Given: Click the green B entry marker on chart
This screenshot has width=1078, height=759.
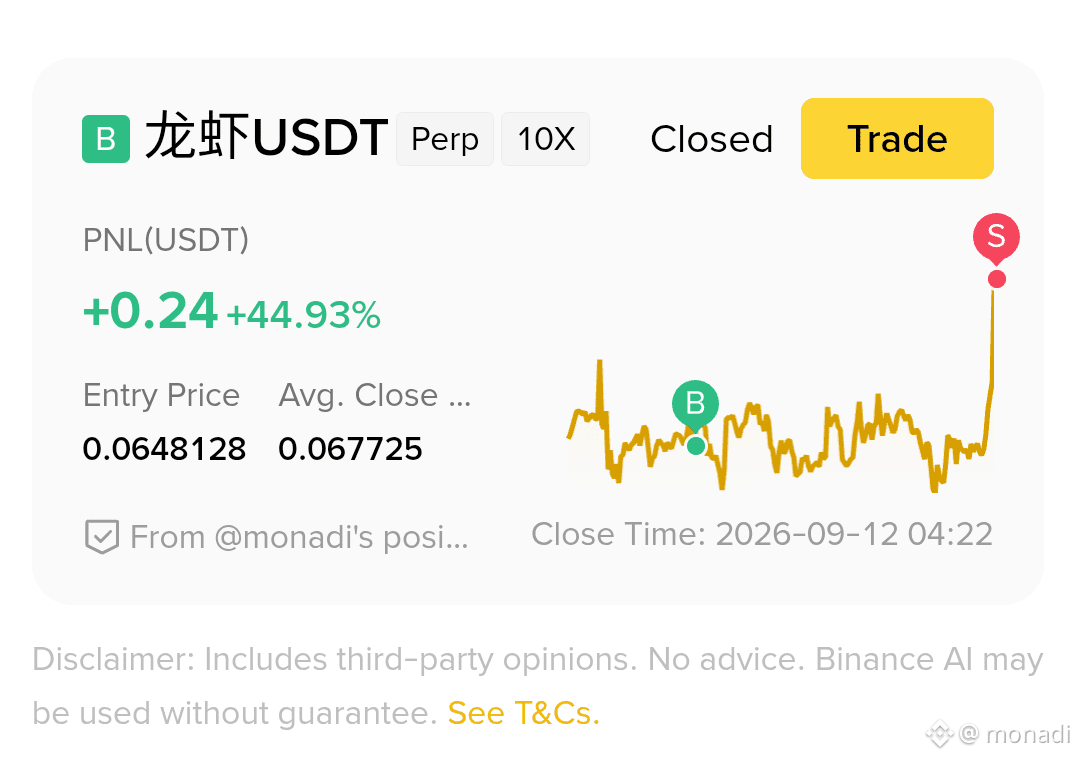Looking at the screenshot, I should pyautogui.click(x=695, y=404).
